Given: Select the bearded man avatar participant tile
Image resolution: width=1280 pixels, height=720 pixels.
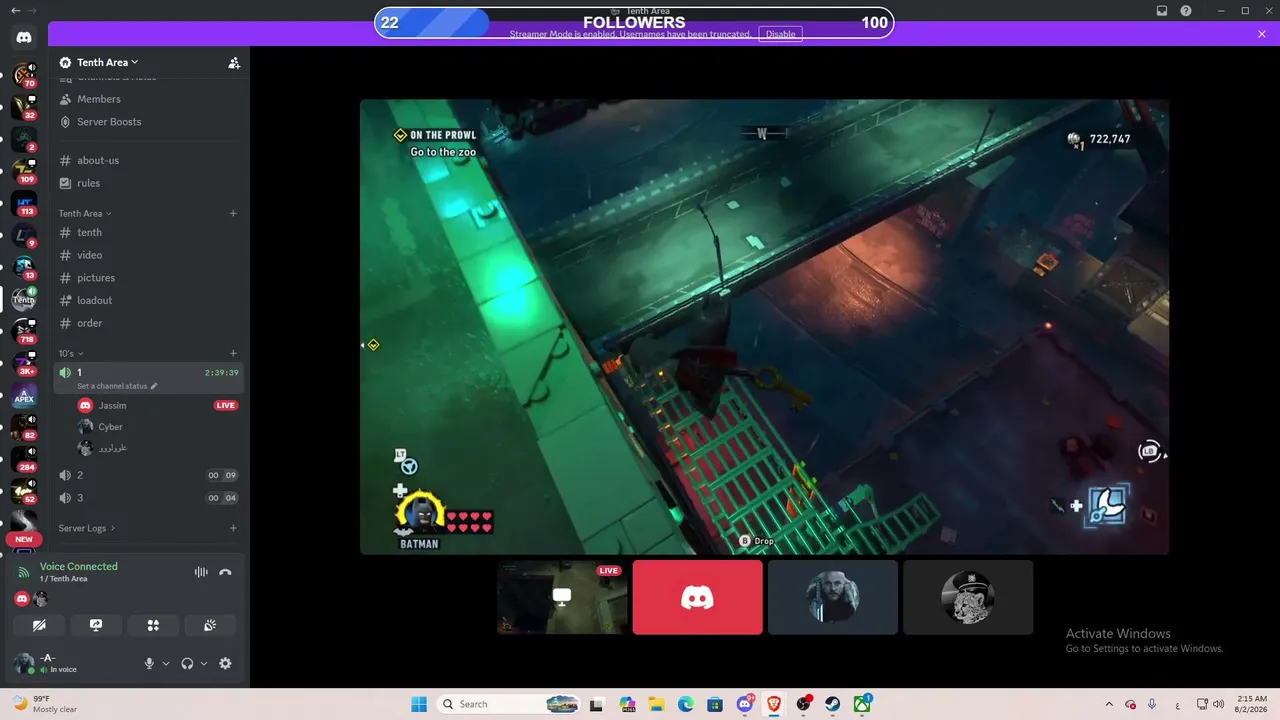Looking at the screenshot, I should 833,597.
